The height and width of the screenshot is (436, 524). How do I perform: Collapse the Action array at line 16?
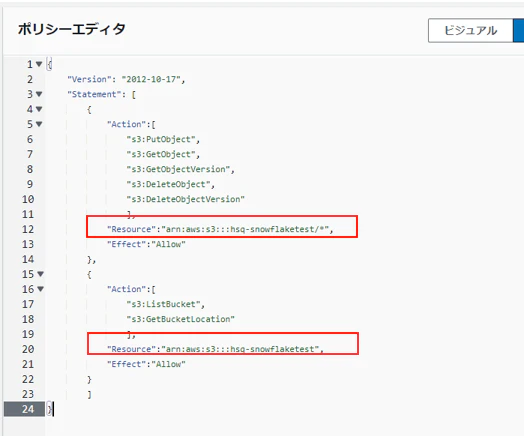[x=40, y=289]
